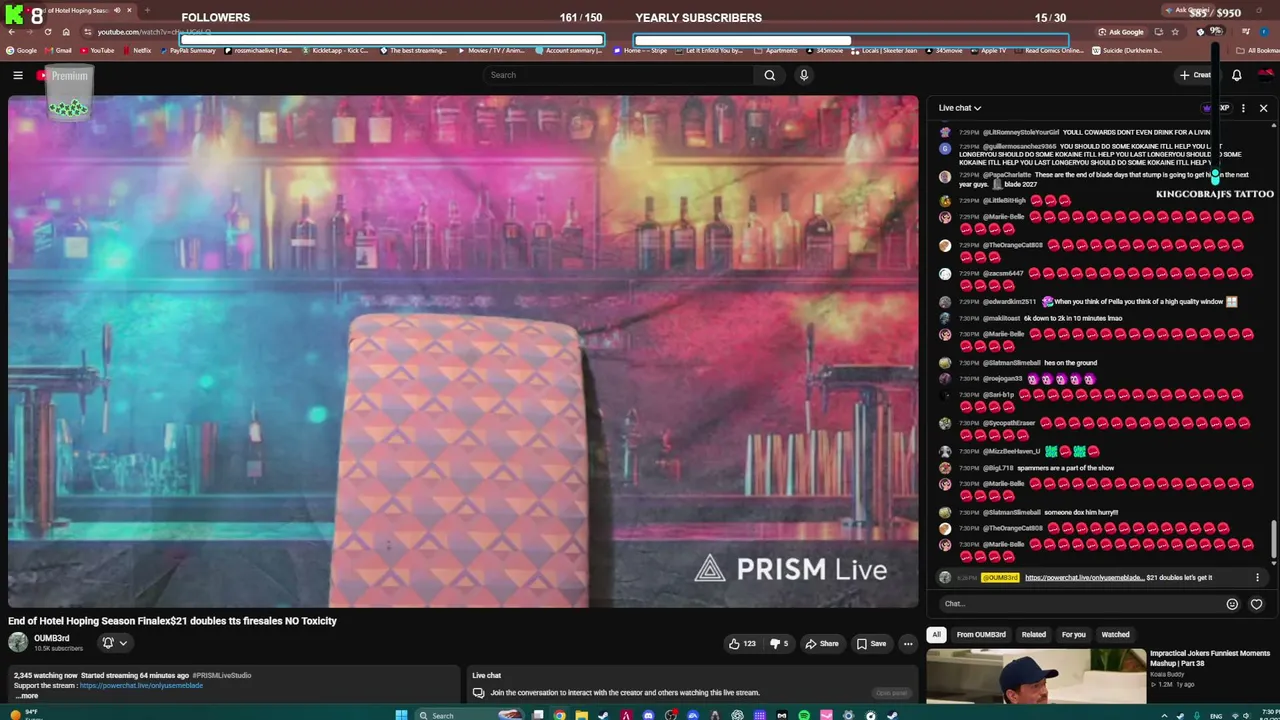
Task: Open the Apartments bookmark folder
Action: [x=775, y=50]
